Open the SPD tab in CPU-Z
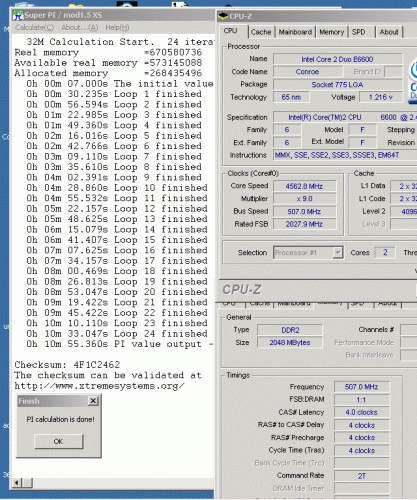The width and height of the screenshot is (417, 500). 359,32
